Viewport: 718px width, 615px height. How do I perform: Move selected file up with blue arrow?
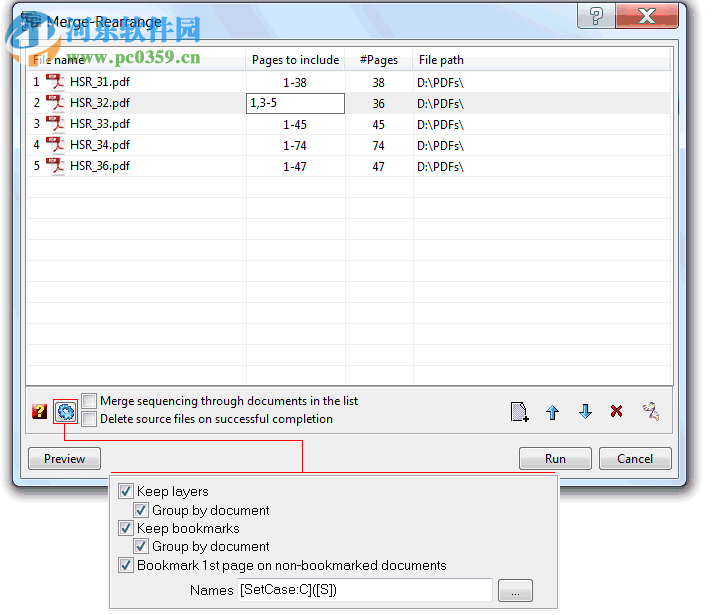(552, 412)
